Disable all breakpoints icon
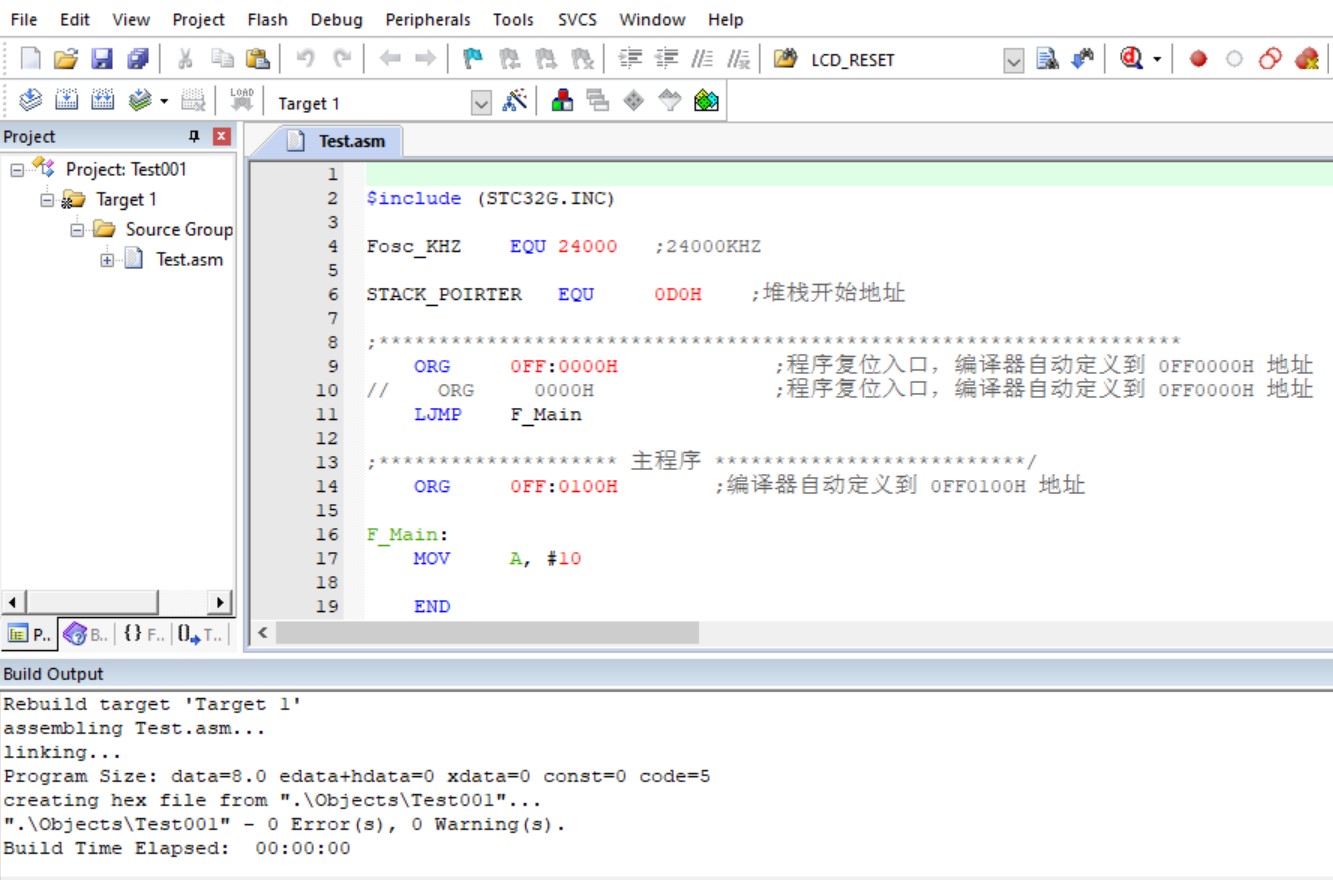Image resolution: width=1333 pixels, height=880 pixels. tap(1270, 59)
